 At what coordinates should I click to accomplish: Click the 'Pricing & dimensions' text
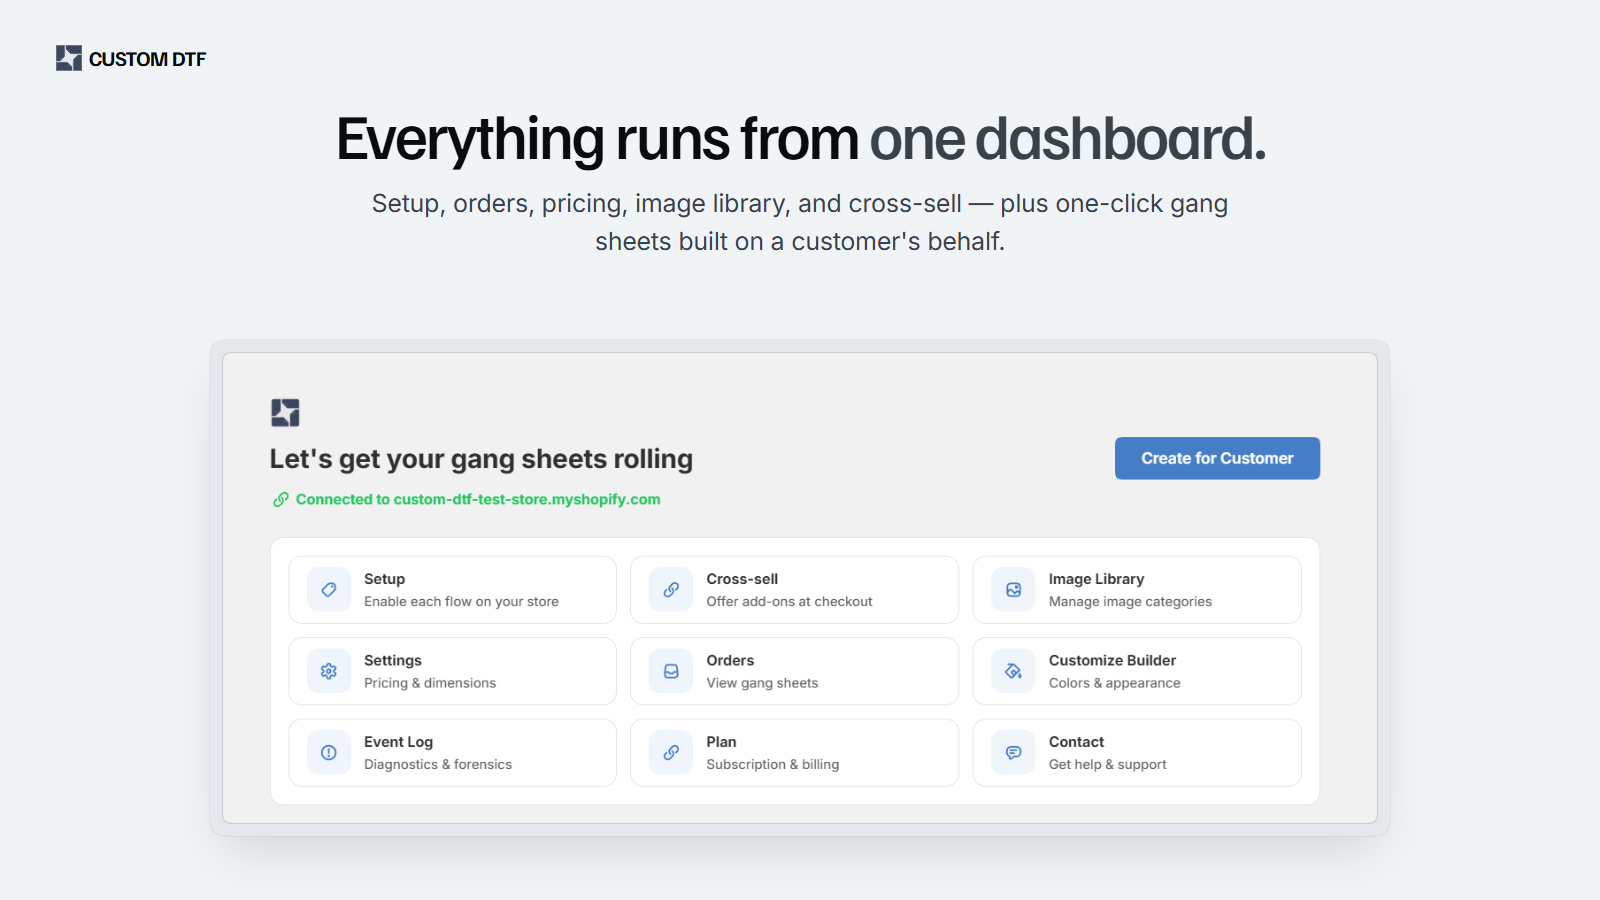pos(430,683)
